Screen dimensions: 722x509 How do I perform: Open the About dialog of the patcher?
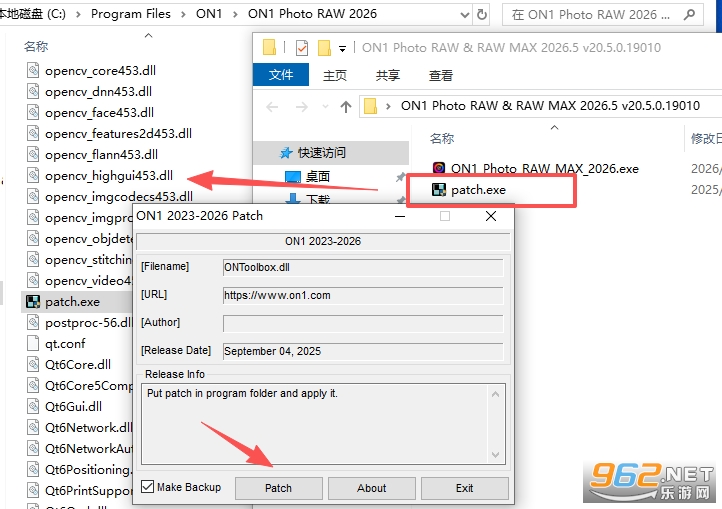point(372,488)
